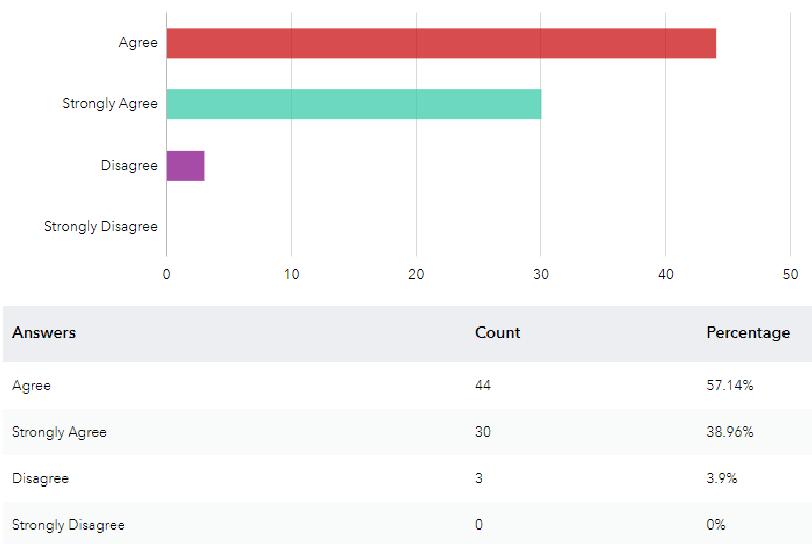Click the 20 tick on chart axis
The image size is (812, 544).
point(416,275)
